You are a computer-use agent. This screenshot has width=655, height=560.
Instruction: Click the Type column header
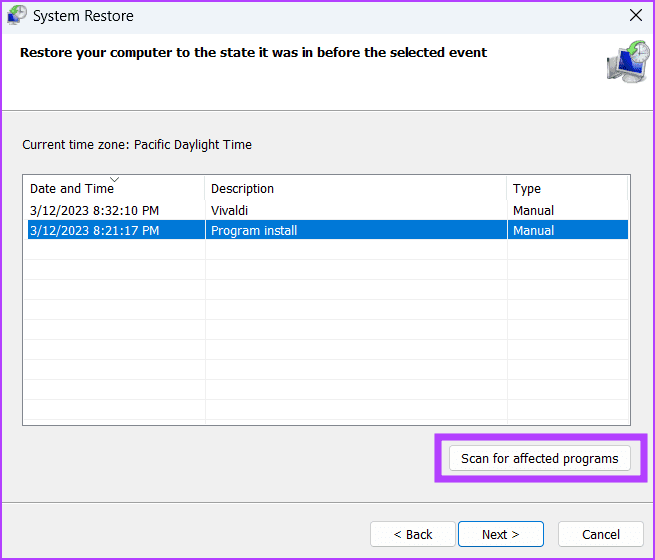coord(567,188)
